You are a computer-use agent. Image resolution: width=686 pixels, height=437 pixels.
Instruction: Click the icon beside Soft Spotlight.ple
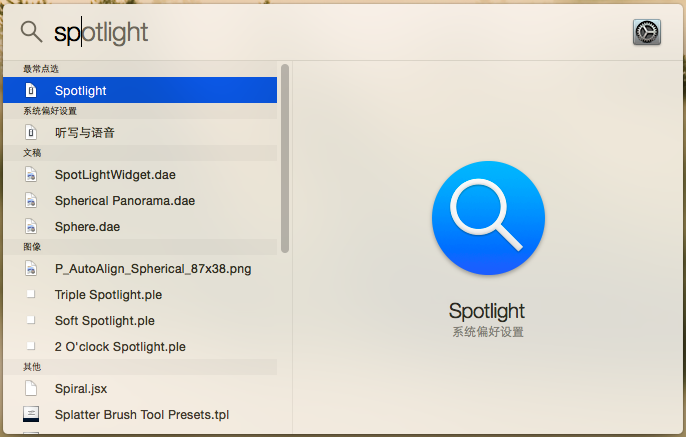pos(31,320)
